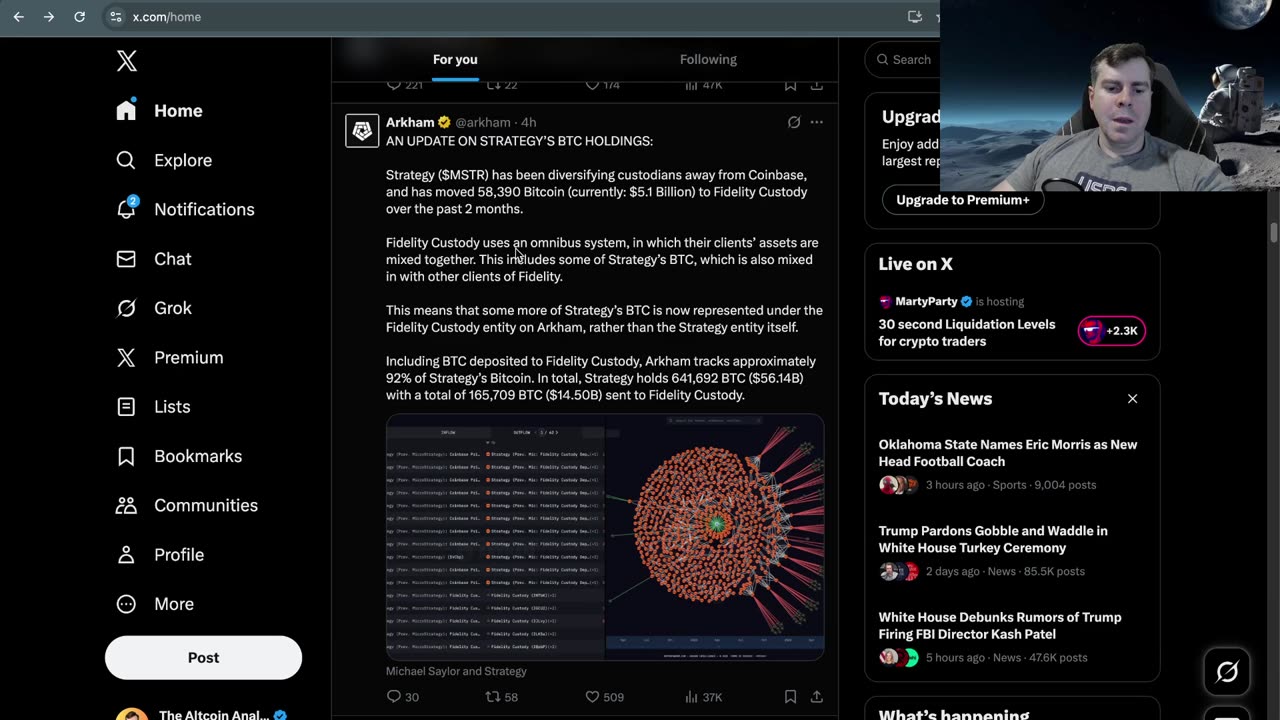Click page vertical scrollbar

pyautogui.click(x=1274, y=232)
